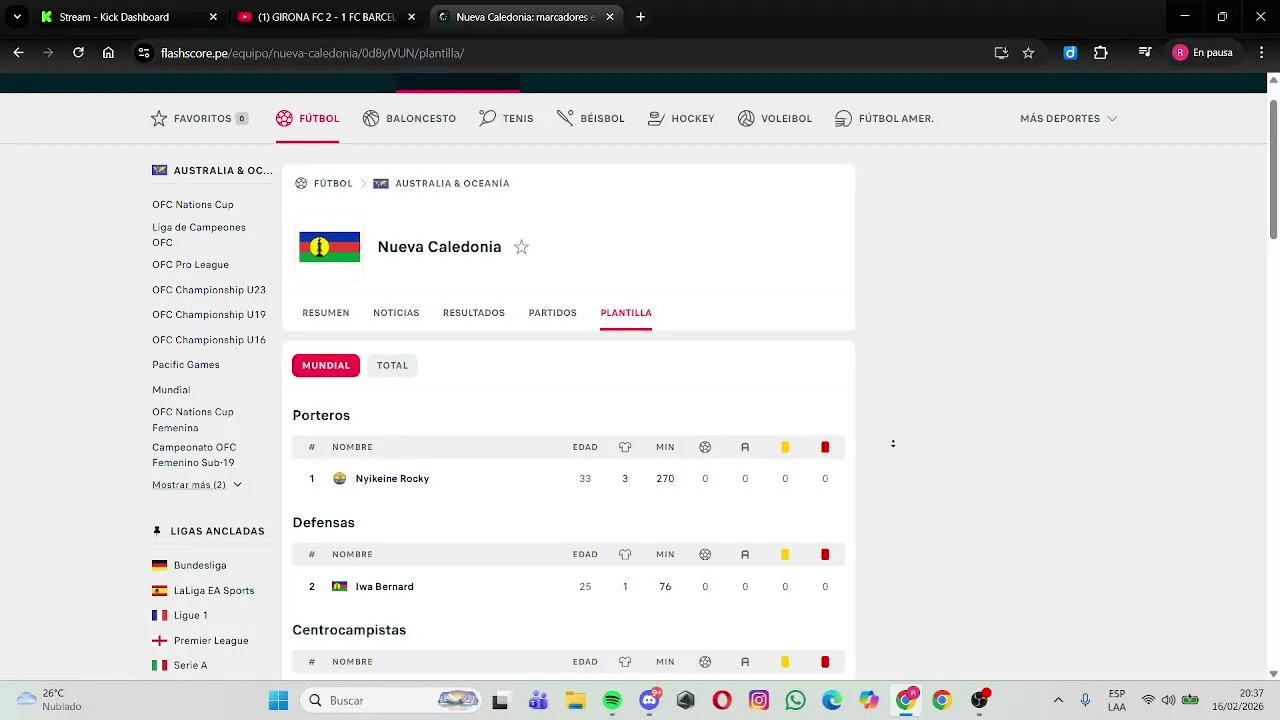Click the taskbar Buscar search box
Viewport: 1280px width, 720px height.
coord(391,700)
